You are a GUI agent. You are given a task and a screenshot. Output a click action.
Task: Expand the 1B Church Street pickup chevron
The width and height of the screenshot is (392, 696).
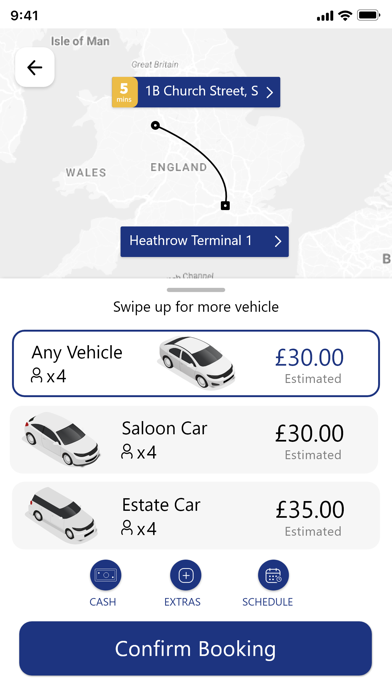point(269,92)
